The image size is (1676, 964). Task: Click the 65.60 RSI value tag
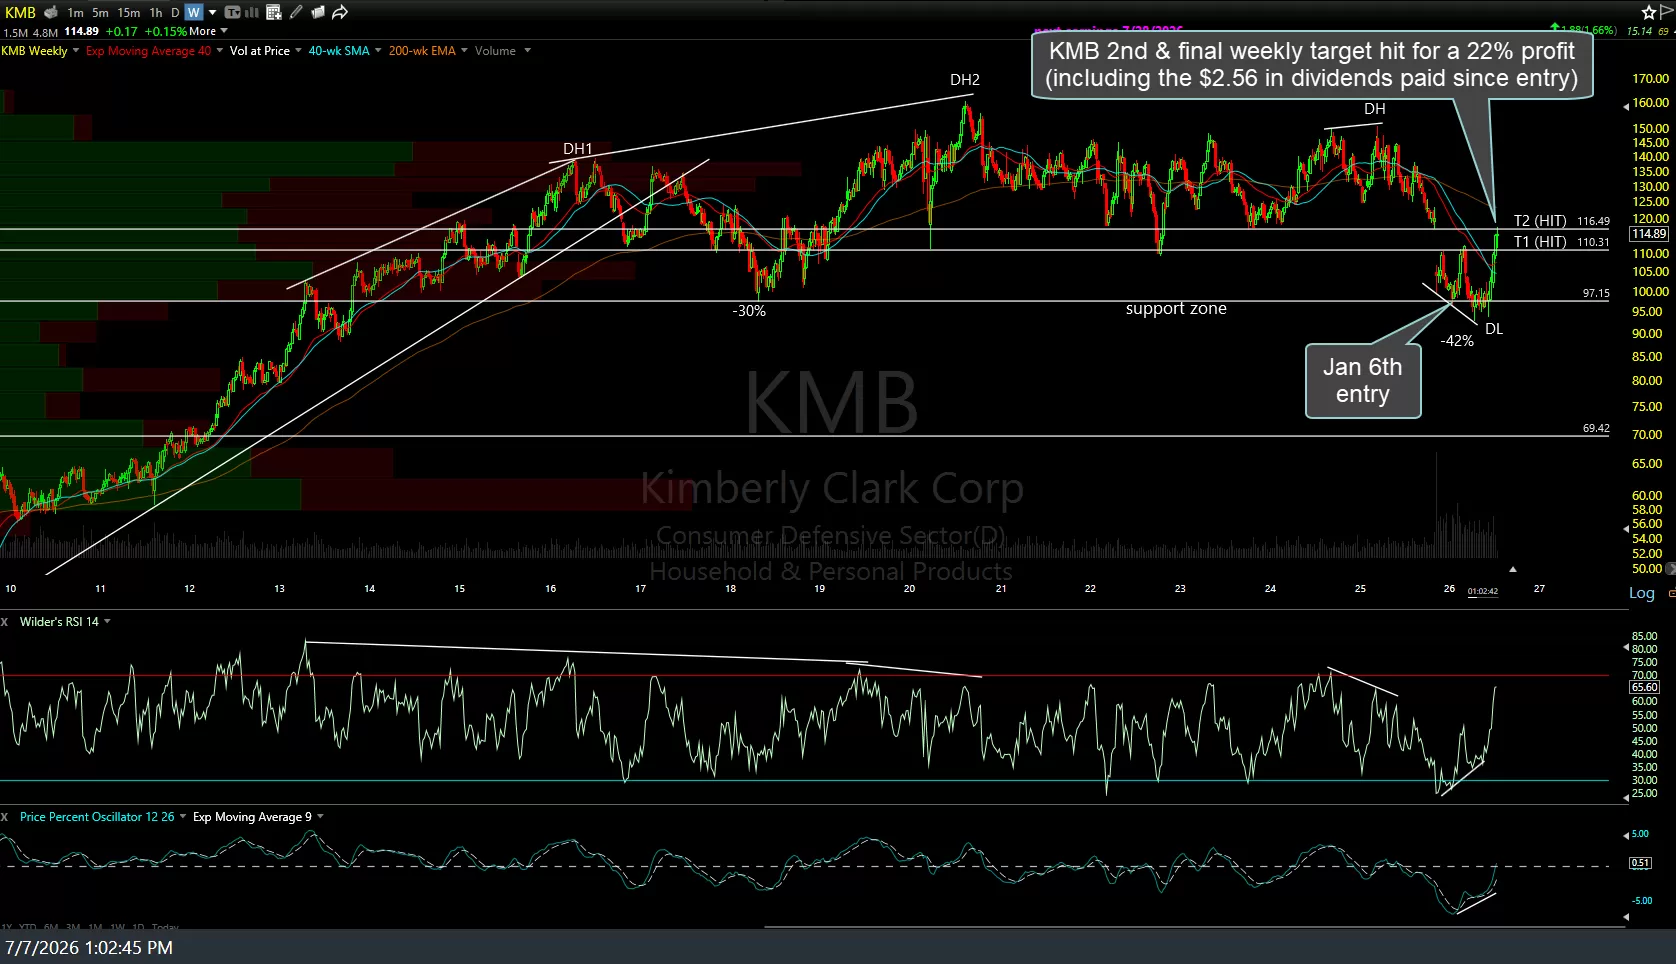pyautogui.click(x=1645, y=687)
